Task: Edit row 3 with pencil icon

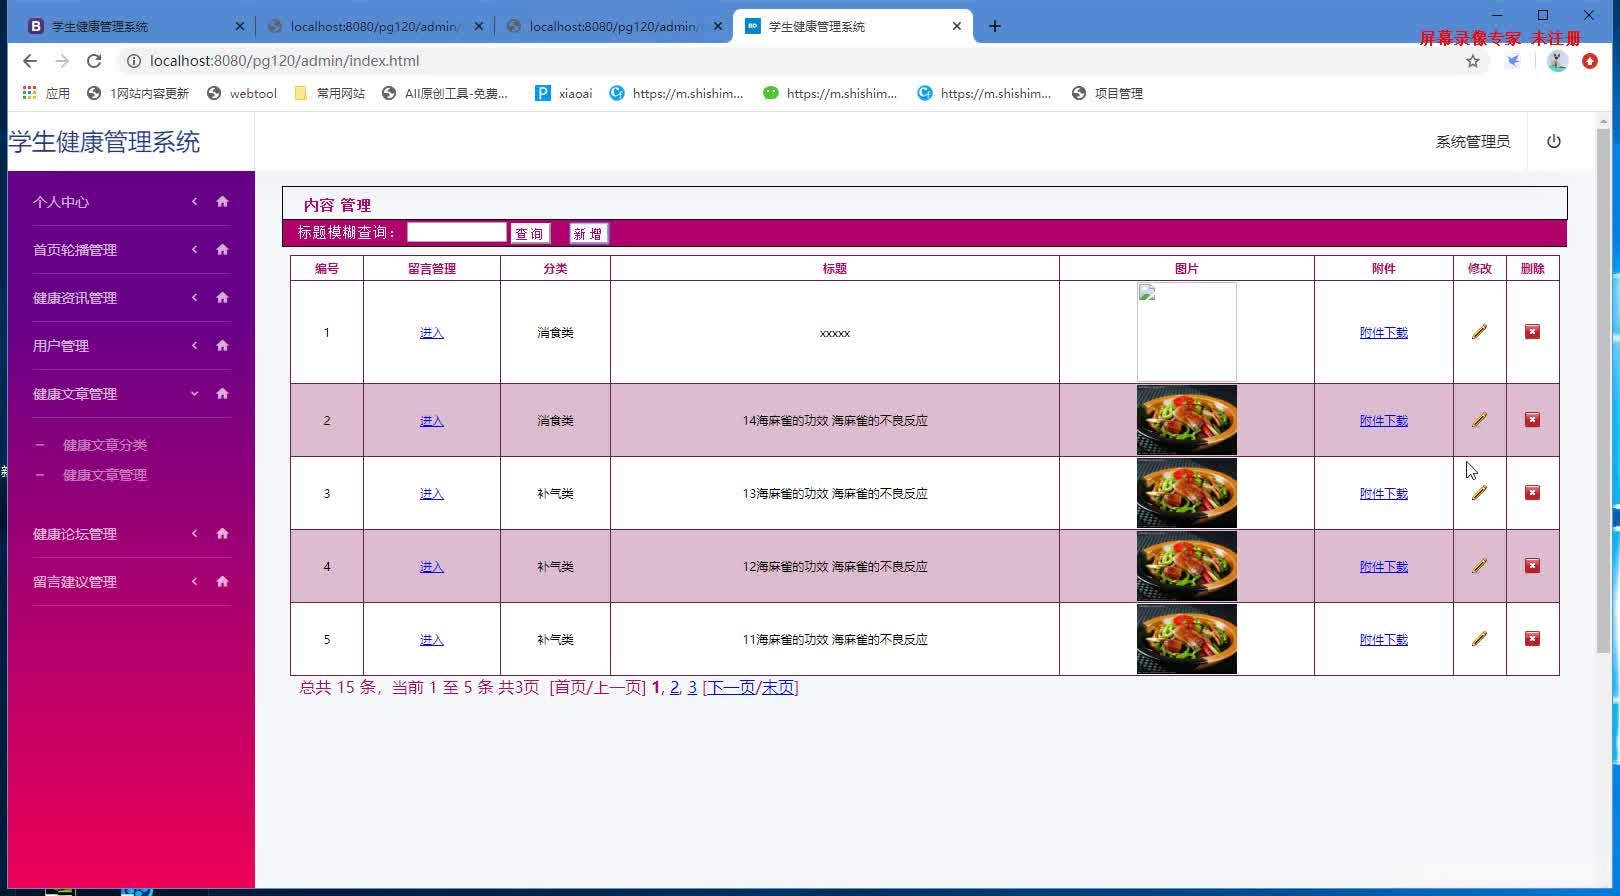Action: click(1479, 493)
